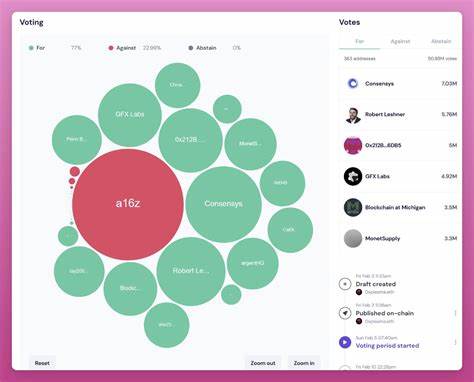
Task: Open Consensys avatar in Votes list
Action: coord(353,83)
